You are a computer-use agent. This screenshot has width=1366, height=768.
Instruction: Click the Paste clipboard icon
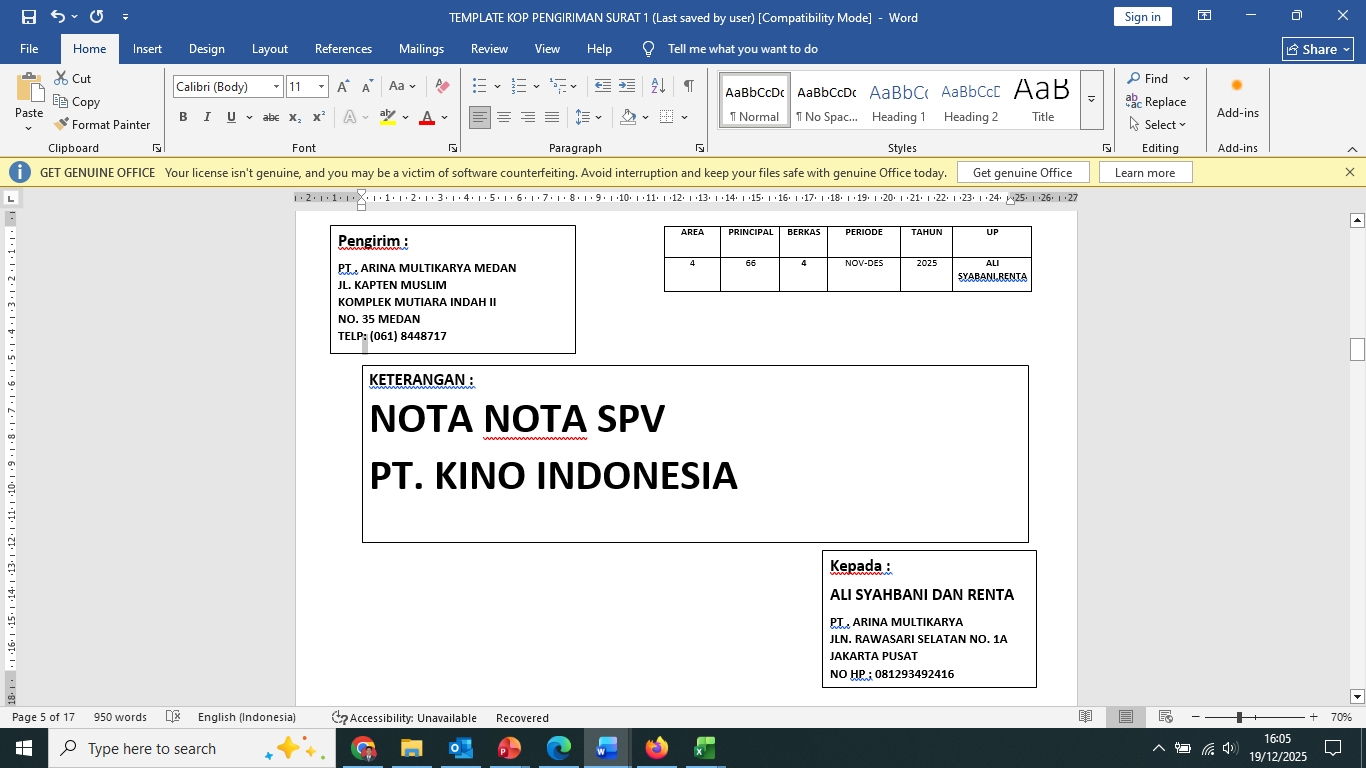coord(29,88)
